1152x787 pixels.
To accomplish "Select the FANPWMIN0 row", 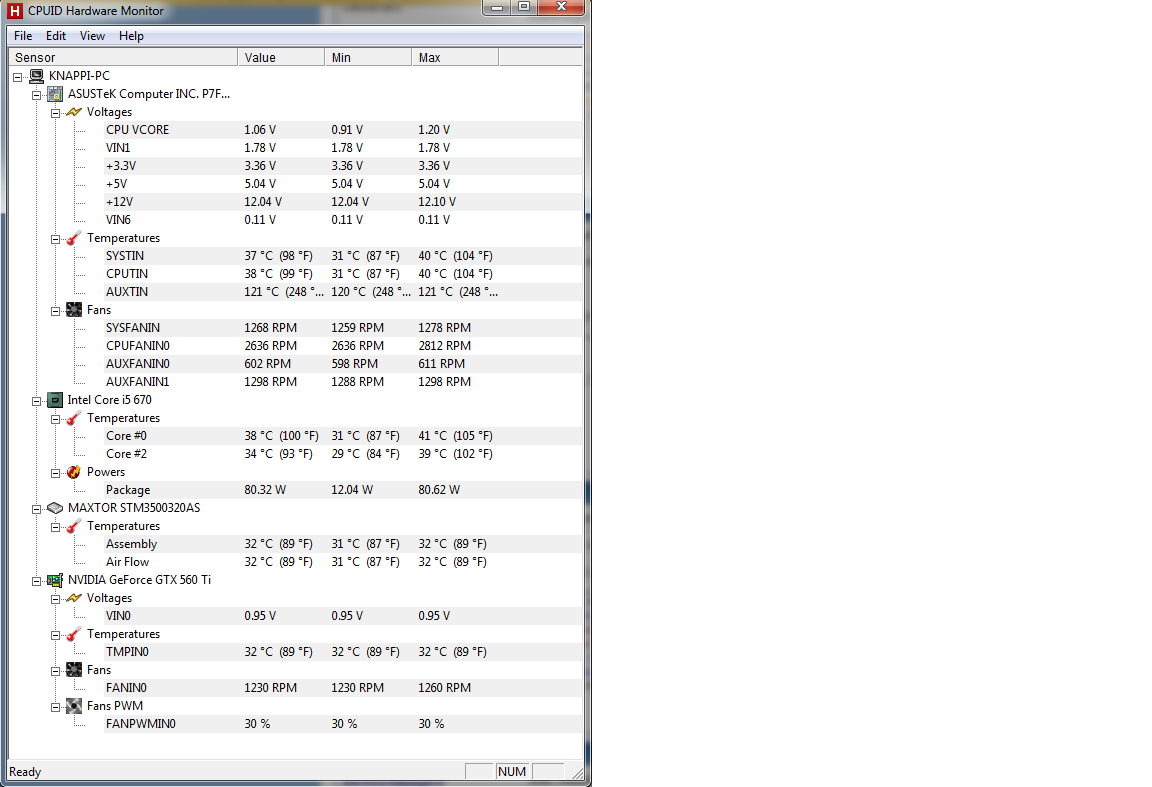I will [343, 724].
